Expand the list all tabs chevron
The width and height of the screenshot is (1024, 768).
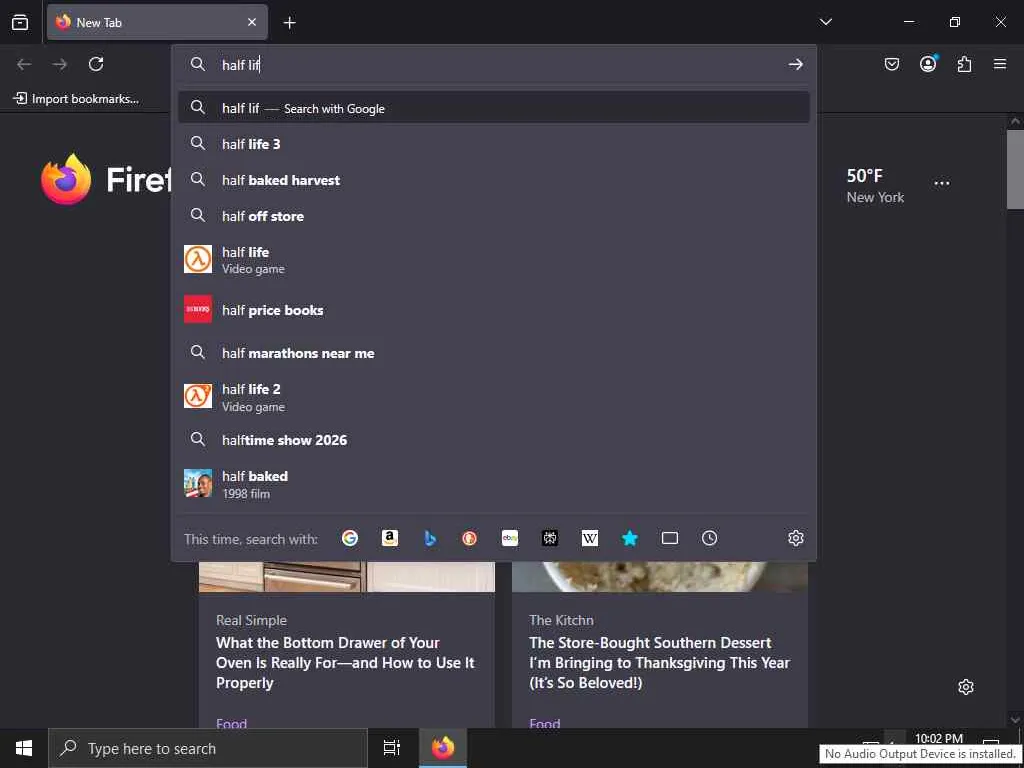pos(825,22)
